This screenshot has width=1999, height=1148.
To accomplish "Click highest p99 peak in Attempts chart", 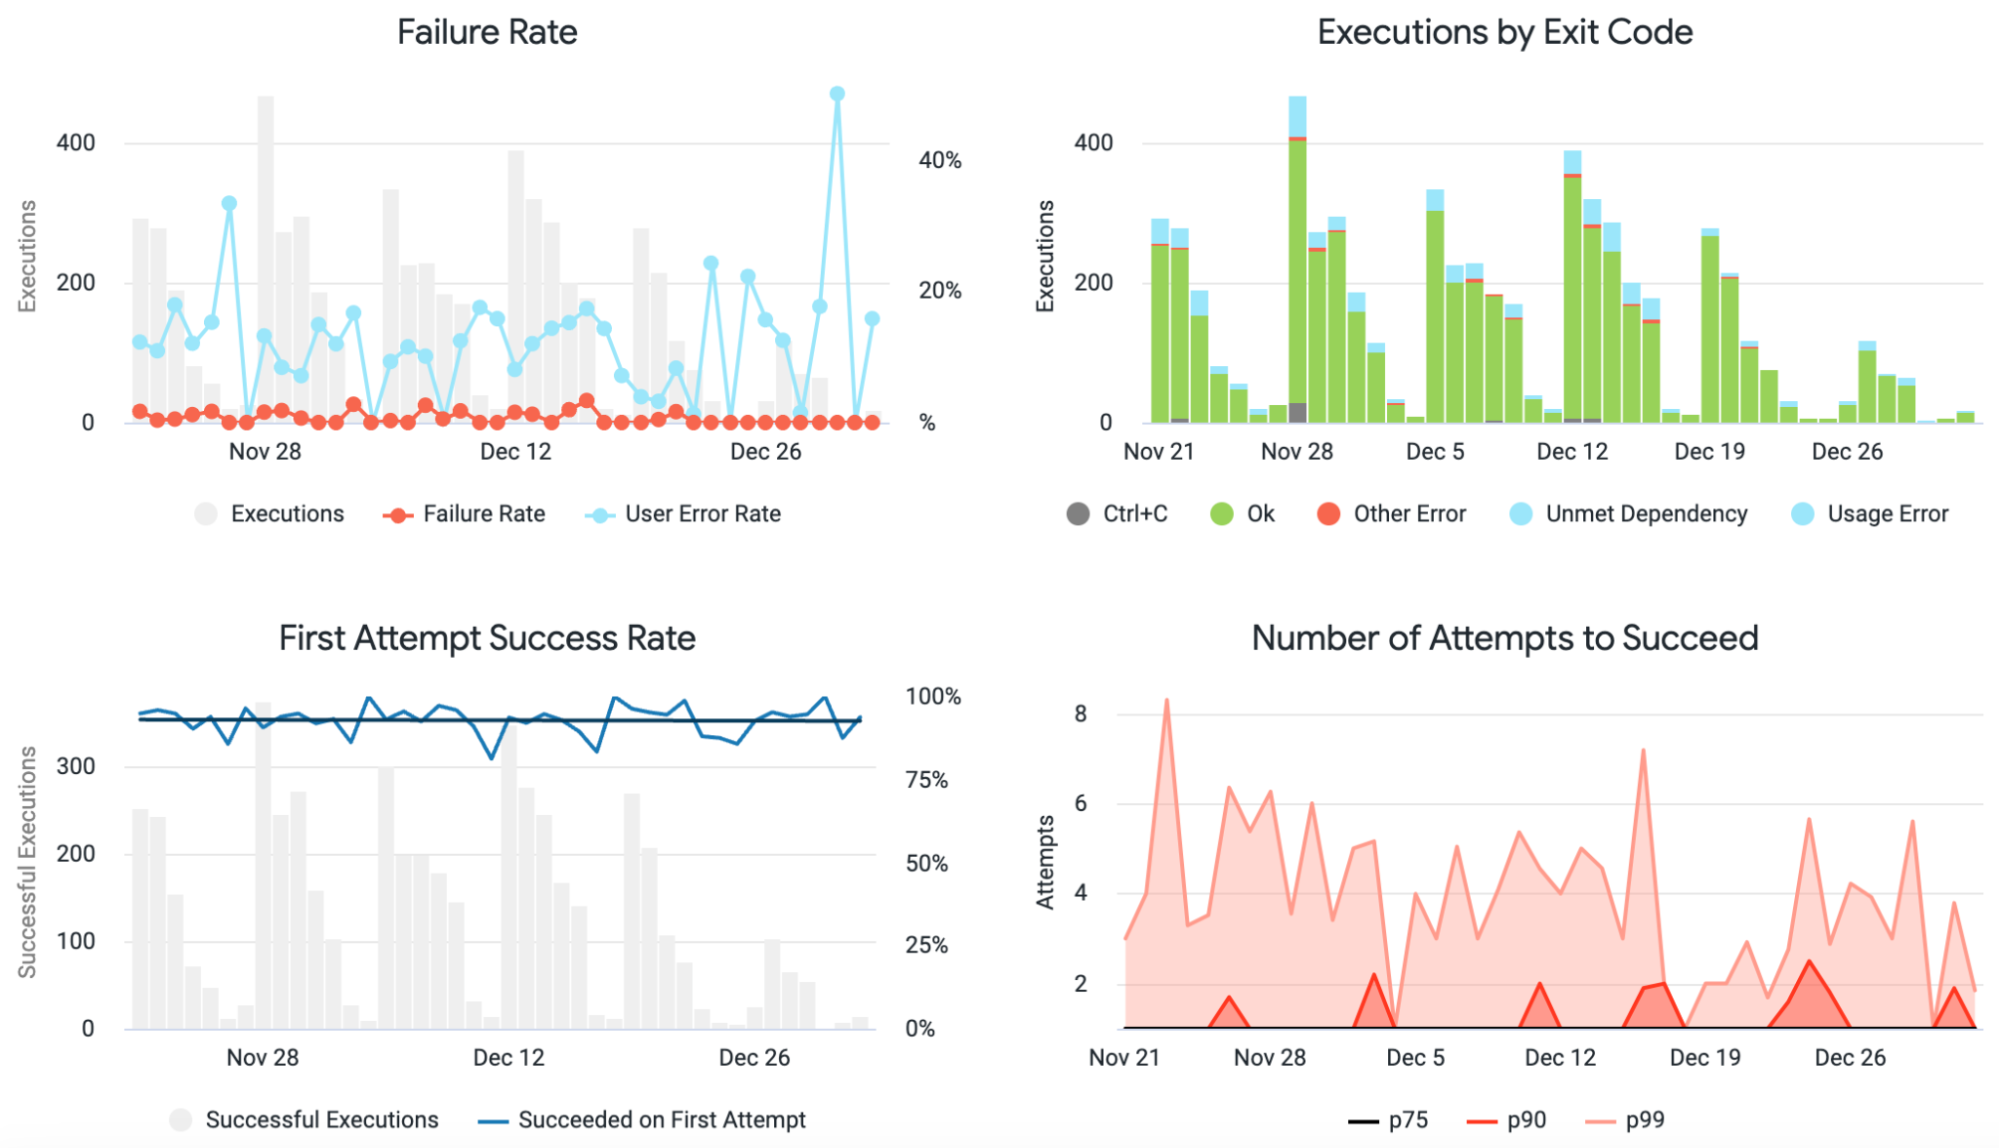I will 1166,701.
